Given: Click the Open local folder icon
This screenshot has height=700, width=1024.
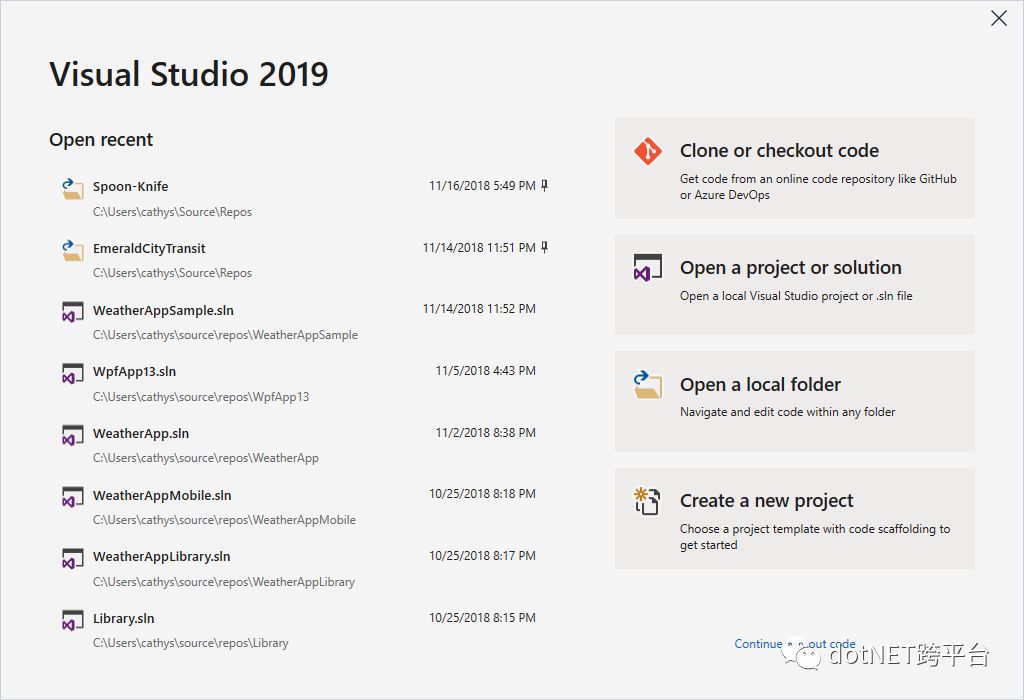Looking at the screenshot, I should pyautogui.click(x=648, y=385).
